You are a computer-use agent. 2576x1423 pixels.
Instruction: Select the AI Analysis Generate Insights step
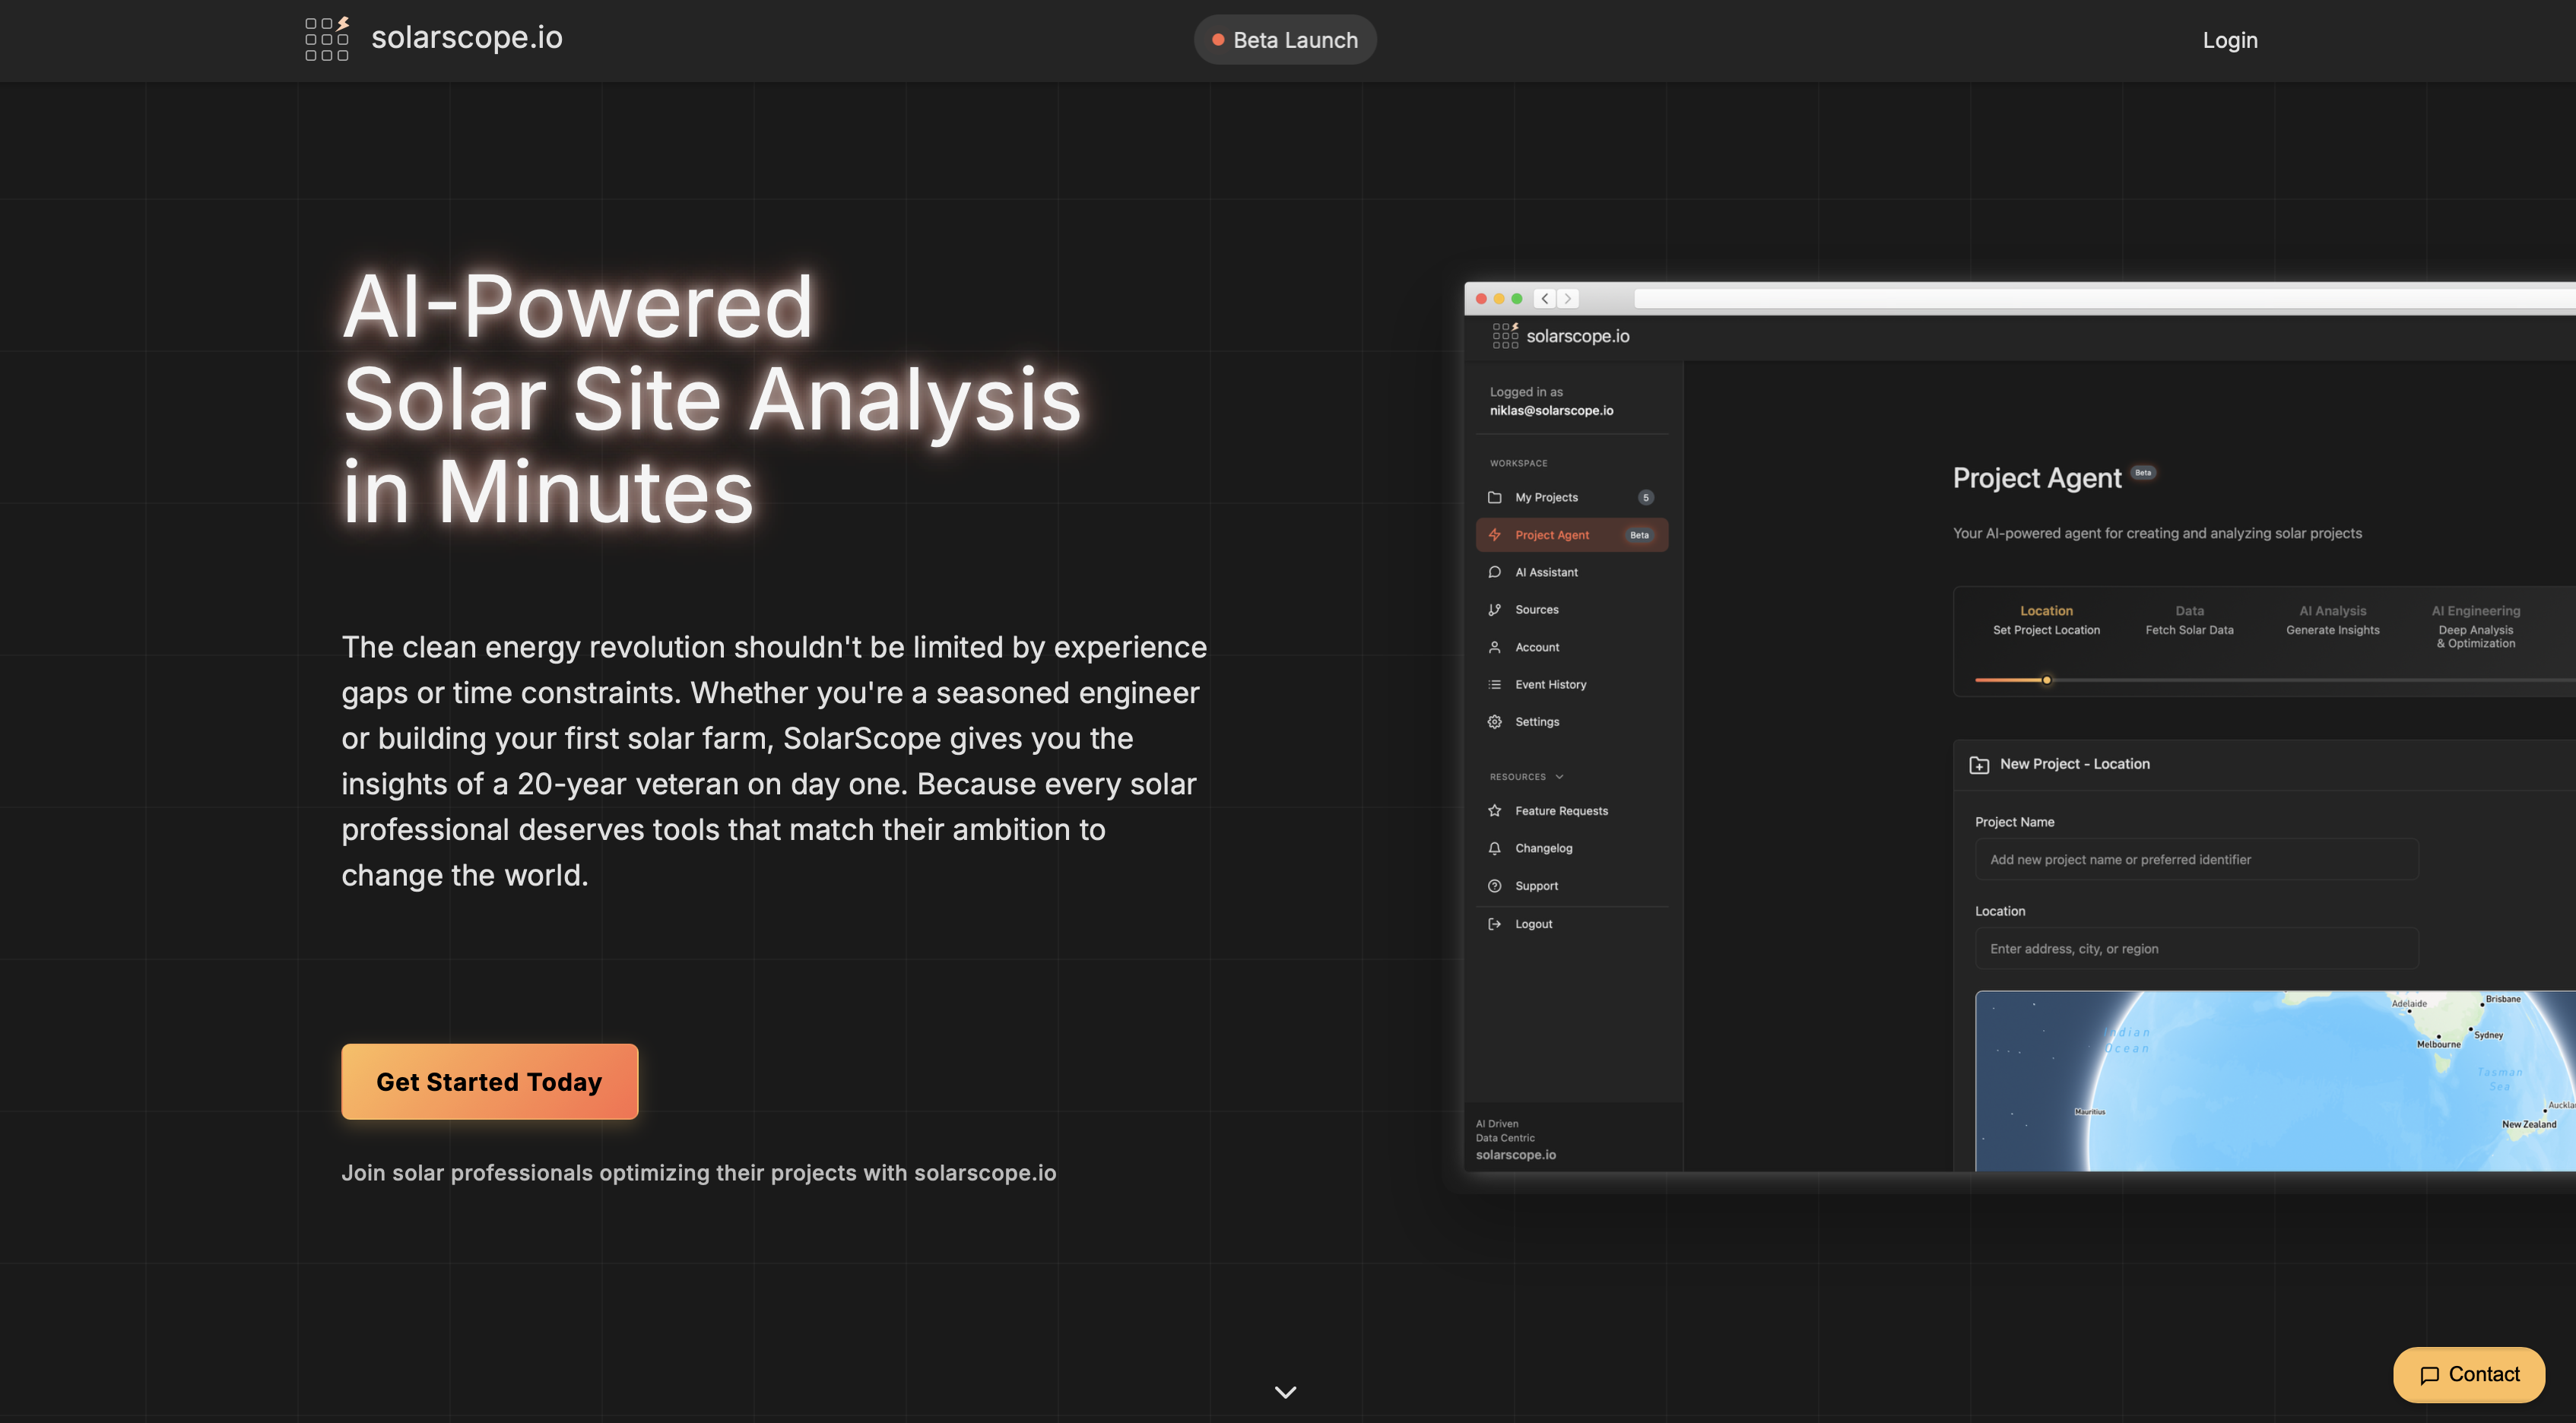[x=2332, y=620]
